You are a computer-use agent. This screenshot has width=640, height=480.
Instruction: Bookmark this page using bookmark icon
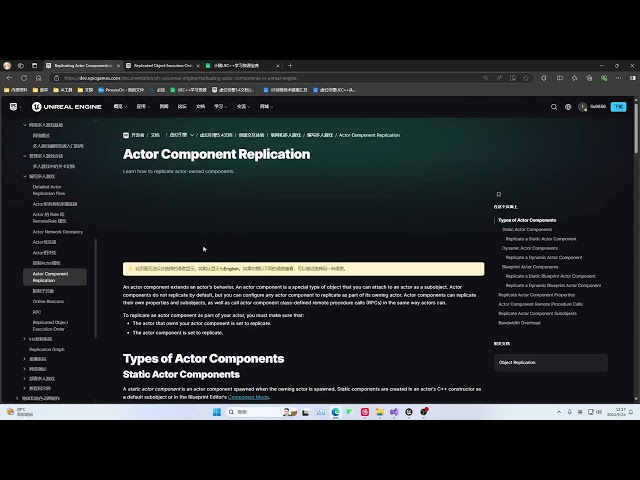[498, 194]
